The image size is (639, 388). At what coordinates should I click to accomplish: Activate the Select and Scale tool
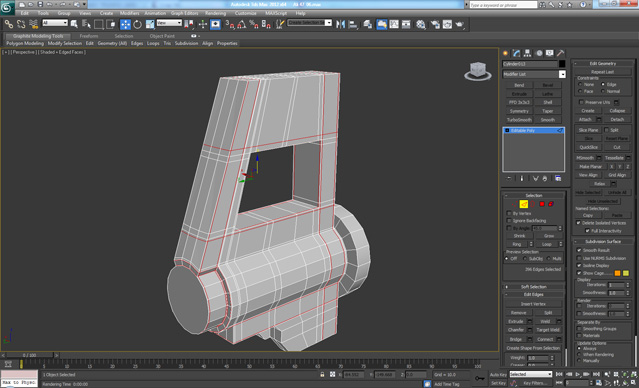[x=150, y=24]
